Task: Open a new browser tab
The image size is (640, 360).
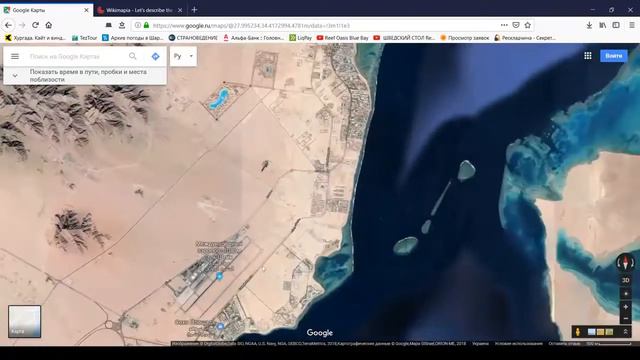Action: 194,9
